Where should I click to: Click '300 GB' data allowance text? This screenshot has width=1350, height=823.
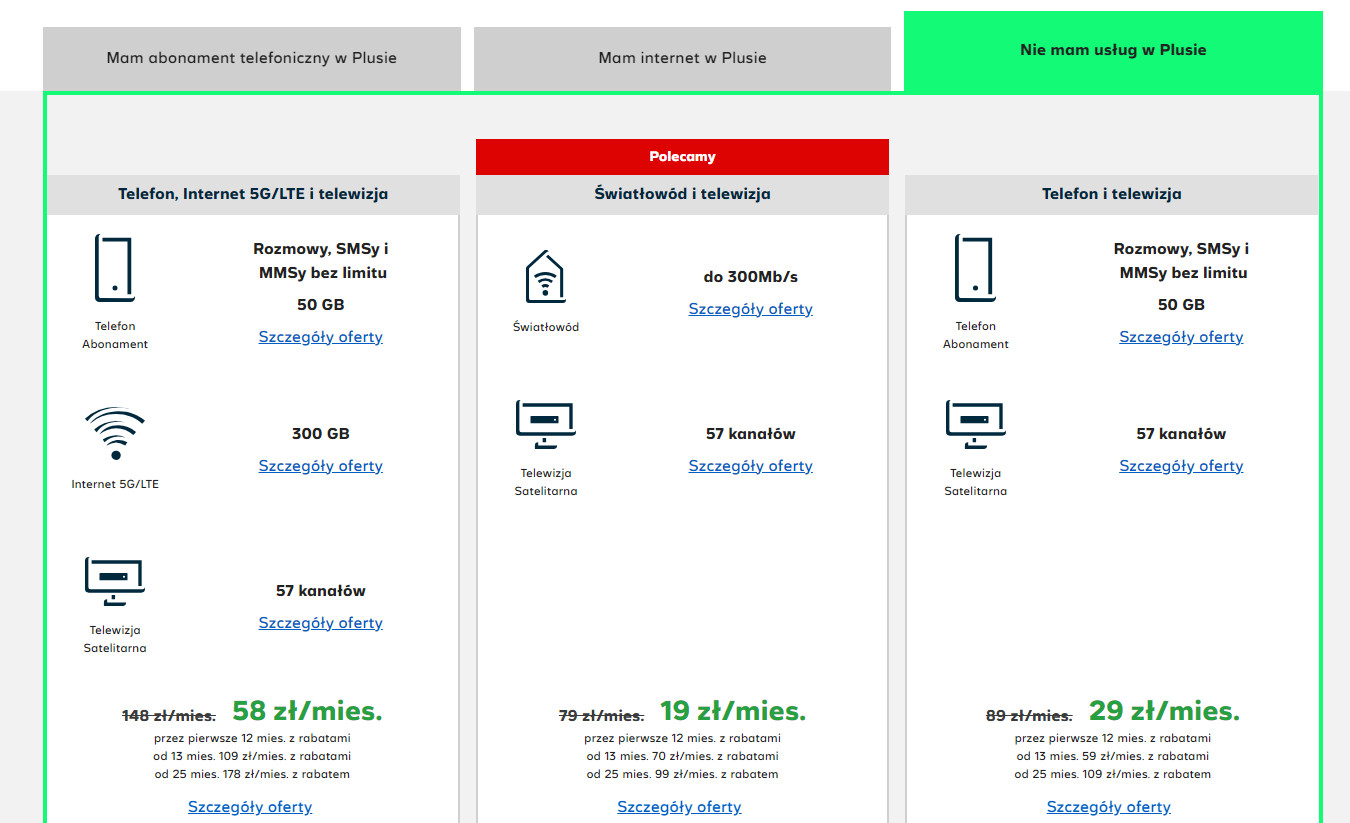point(321,434)
